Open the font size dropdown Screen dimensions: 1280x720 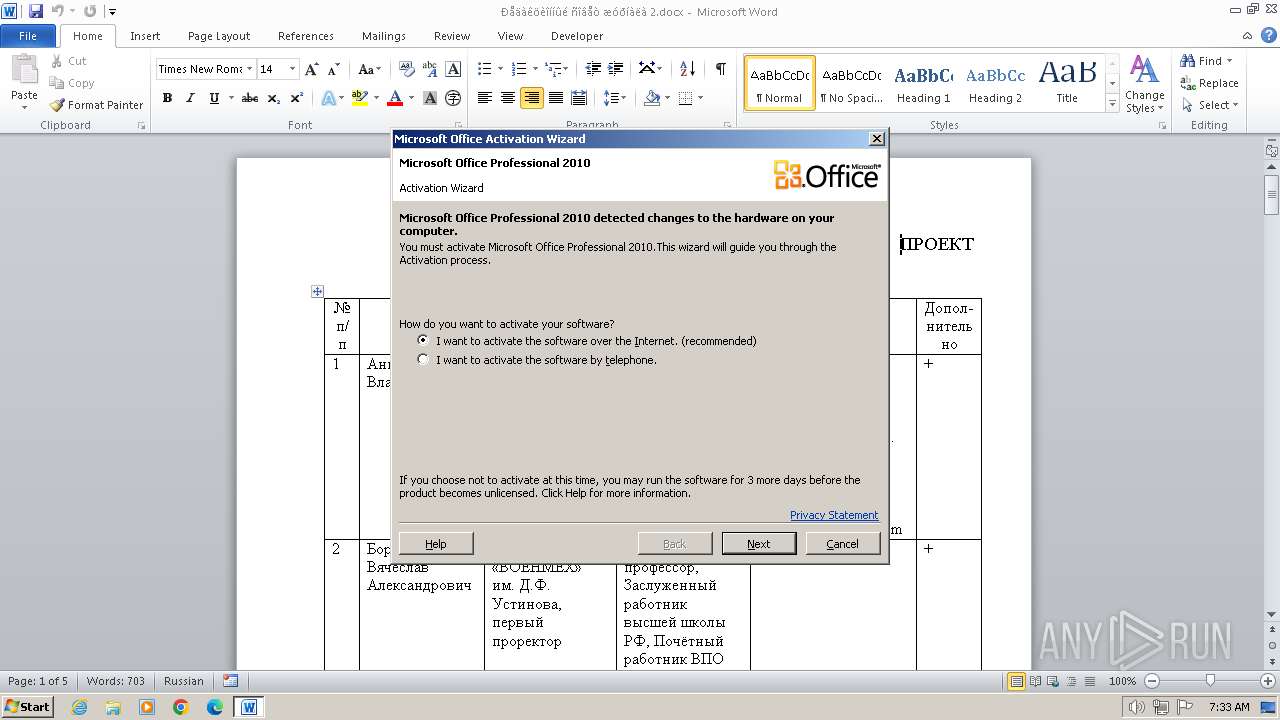293,69
